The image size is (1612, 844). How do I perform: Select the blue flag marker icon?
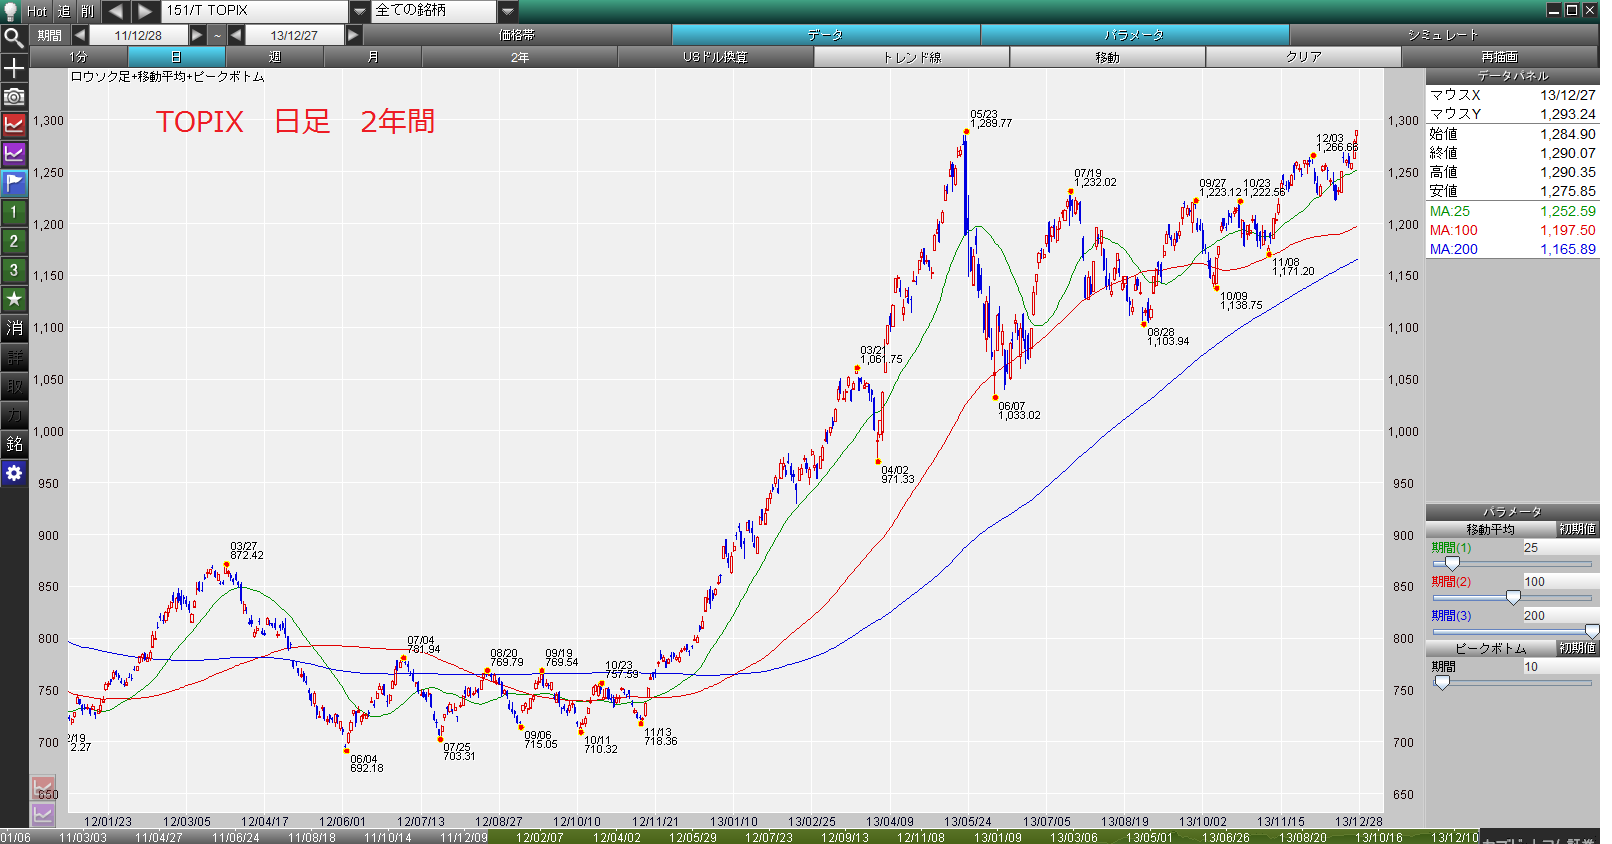click(14, 183)
